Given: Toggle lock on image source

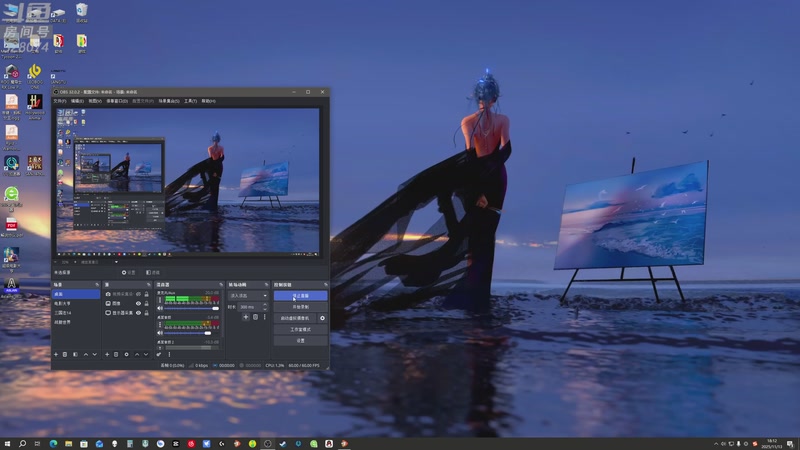Looking at the screenshot, I should pyautogui.click(x=146, y=303).
